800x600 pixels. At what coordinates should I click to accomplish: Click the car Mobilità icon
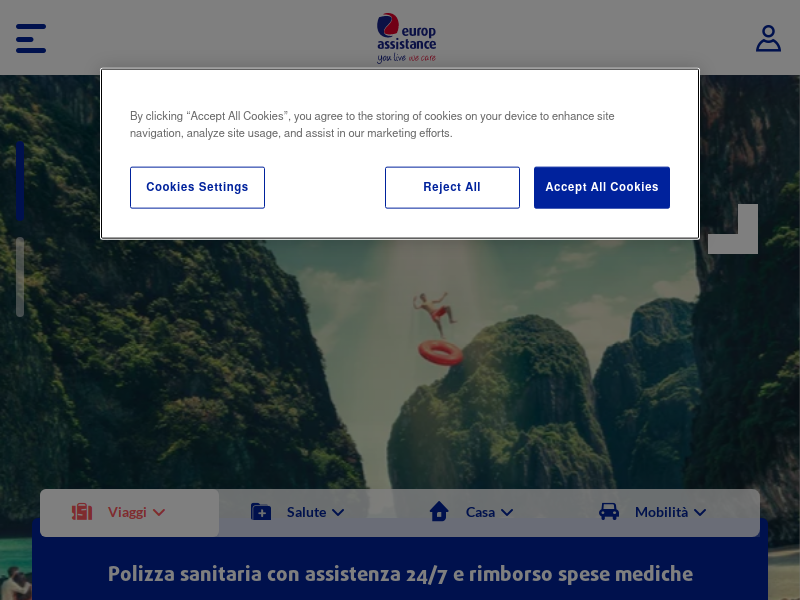(609, 512)
